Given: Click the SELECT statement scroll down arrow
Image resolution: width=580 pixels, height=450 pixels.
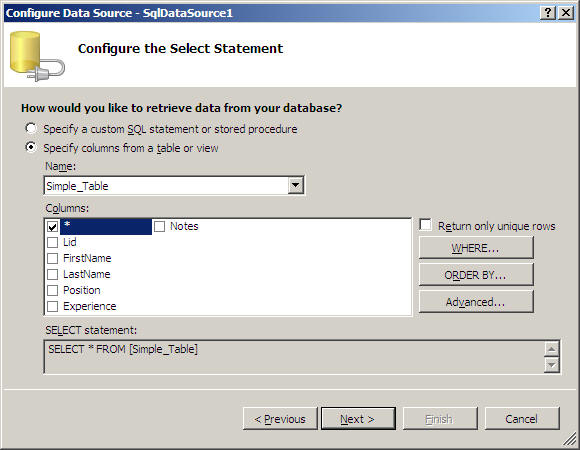Looking at the screenshot, I should 551,365.
